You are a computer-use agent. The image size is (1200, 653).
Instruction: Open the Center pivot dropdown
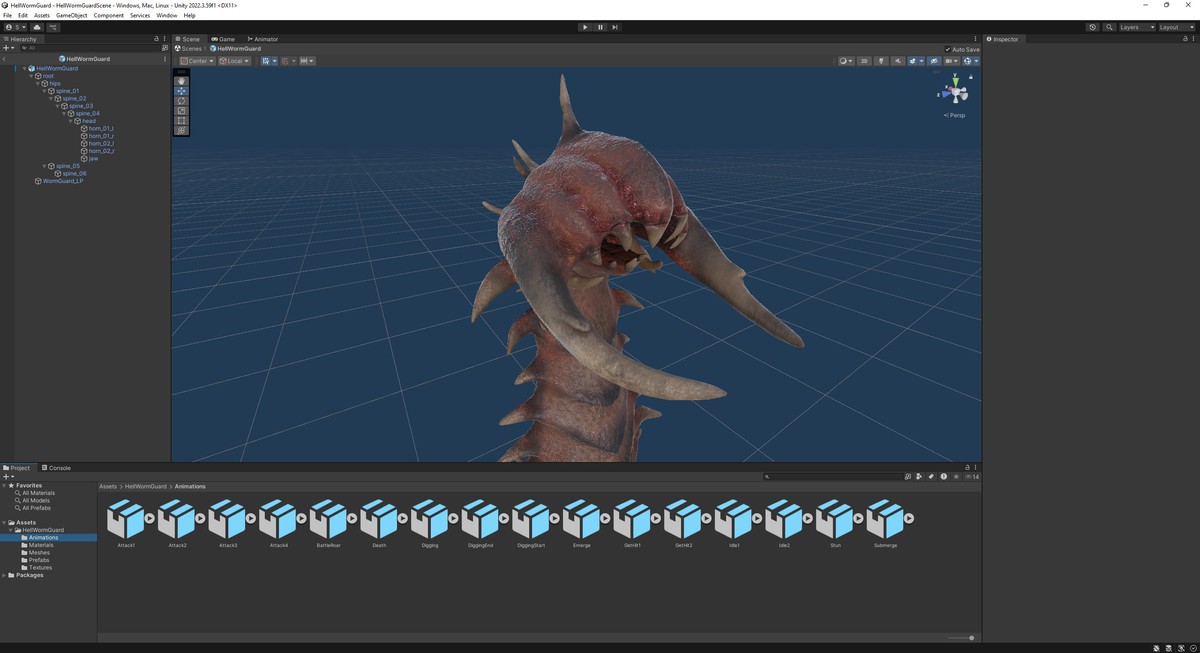click(197, 61)
